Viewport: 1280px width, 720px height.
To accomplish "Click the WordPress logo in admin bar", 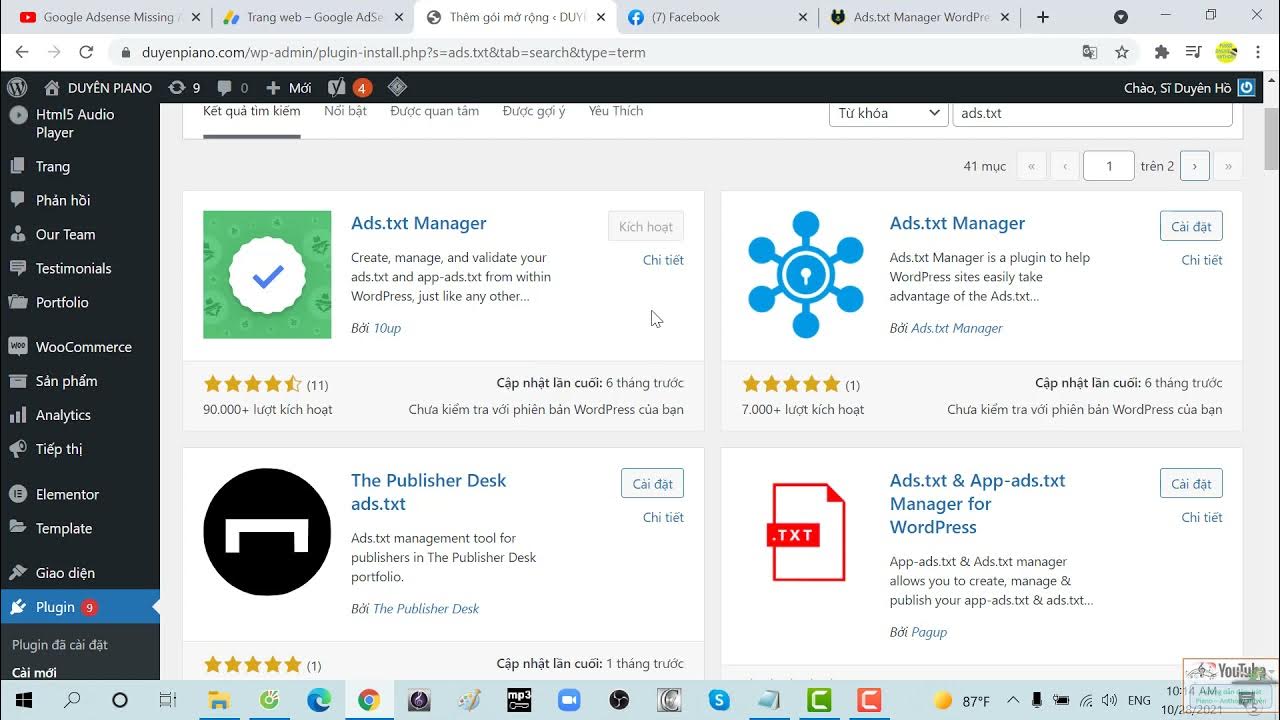I will [17, 88].
